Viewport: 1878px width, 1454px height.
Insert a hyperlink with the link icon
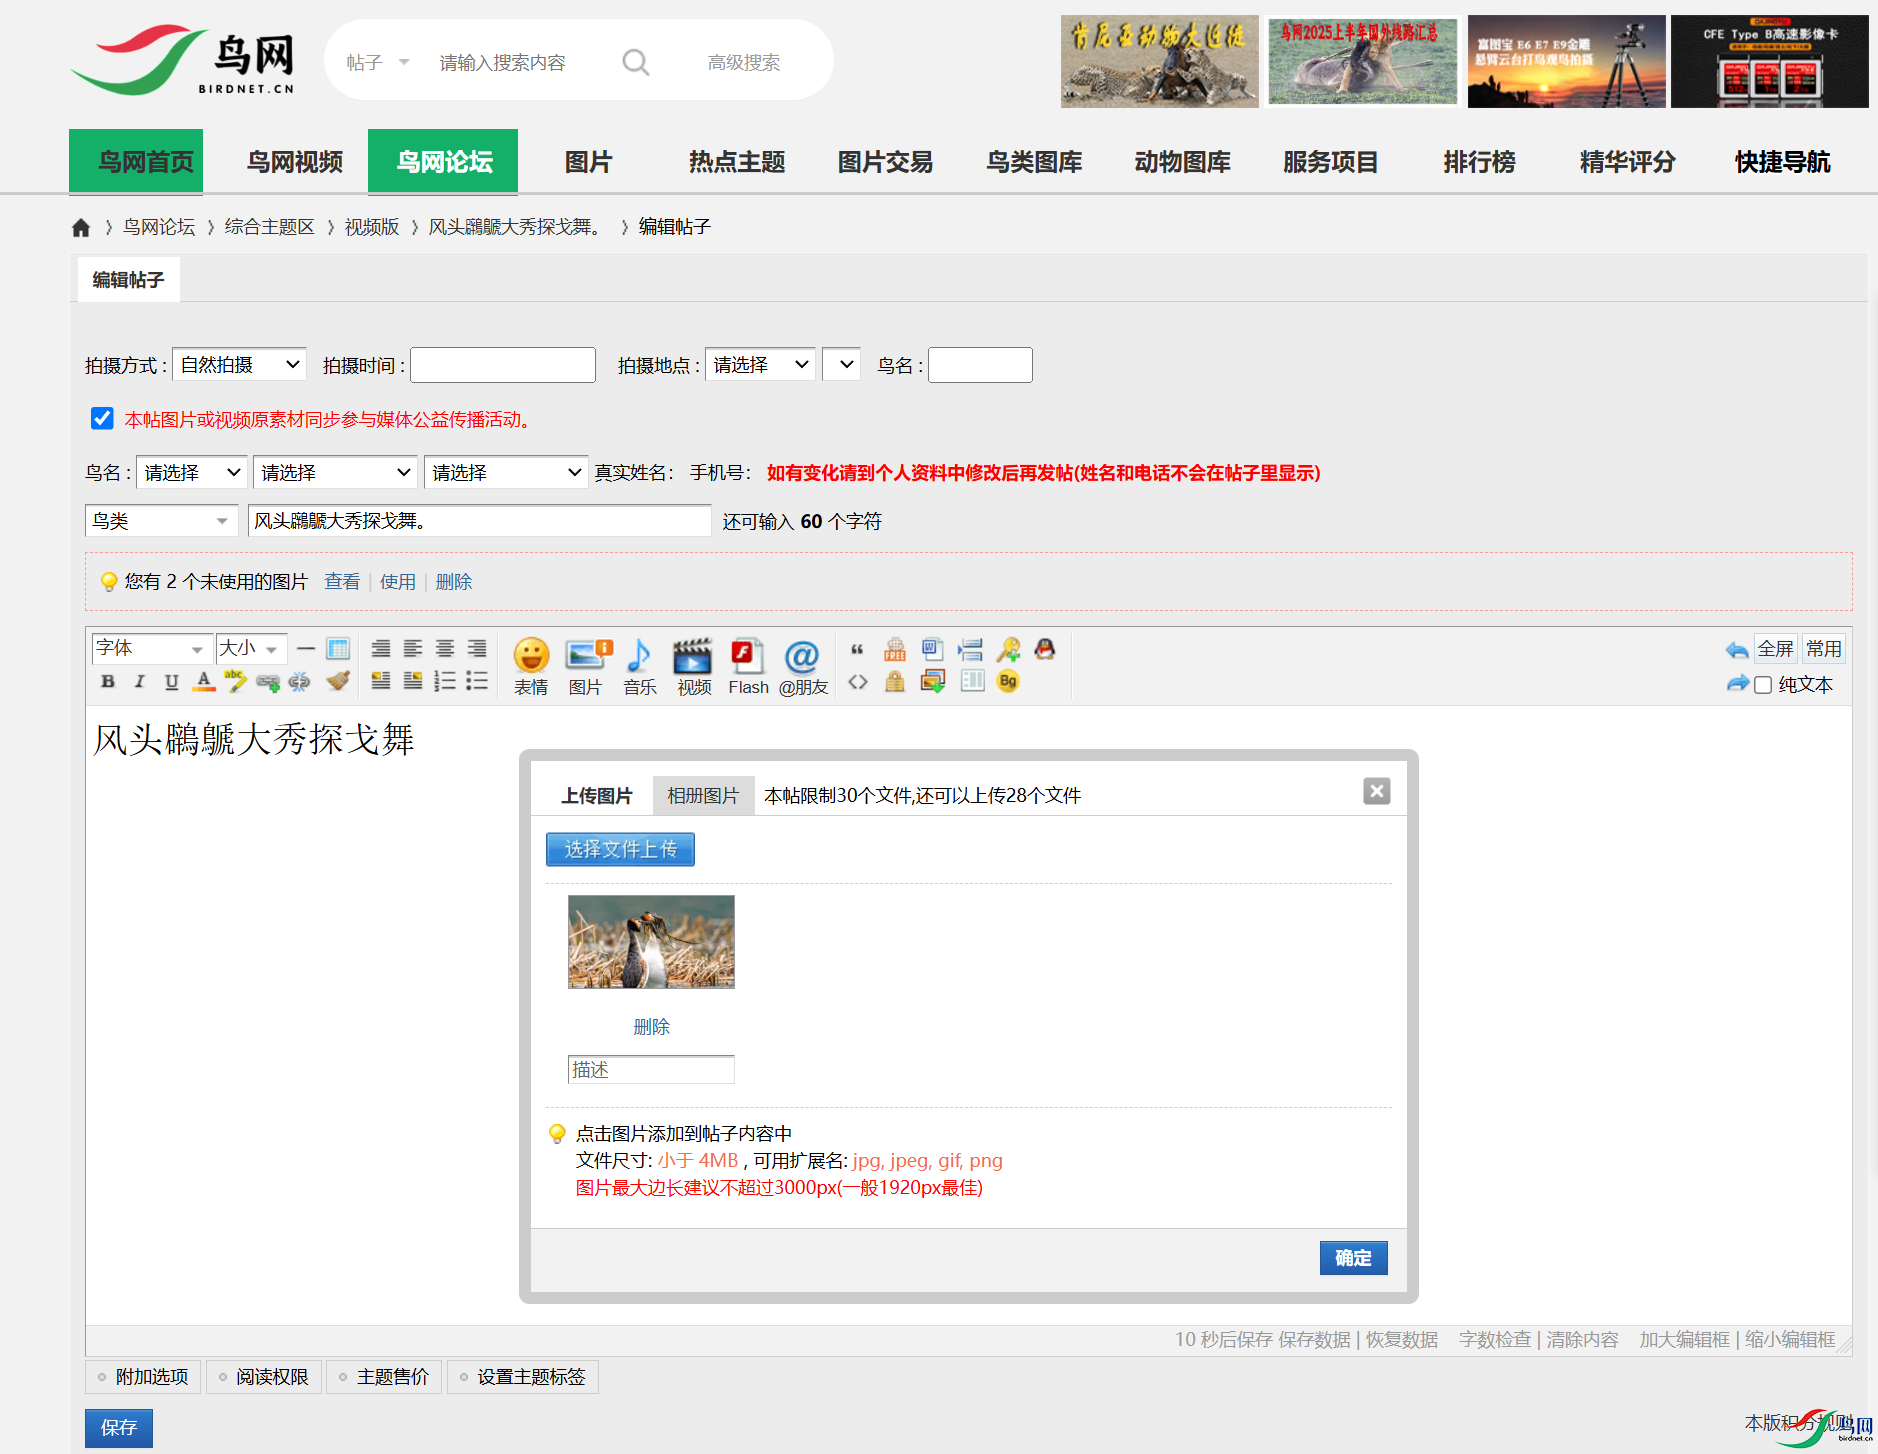coord(267,682)
